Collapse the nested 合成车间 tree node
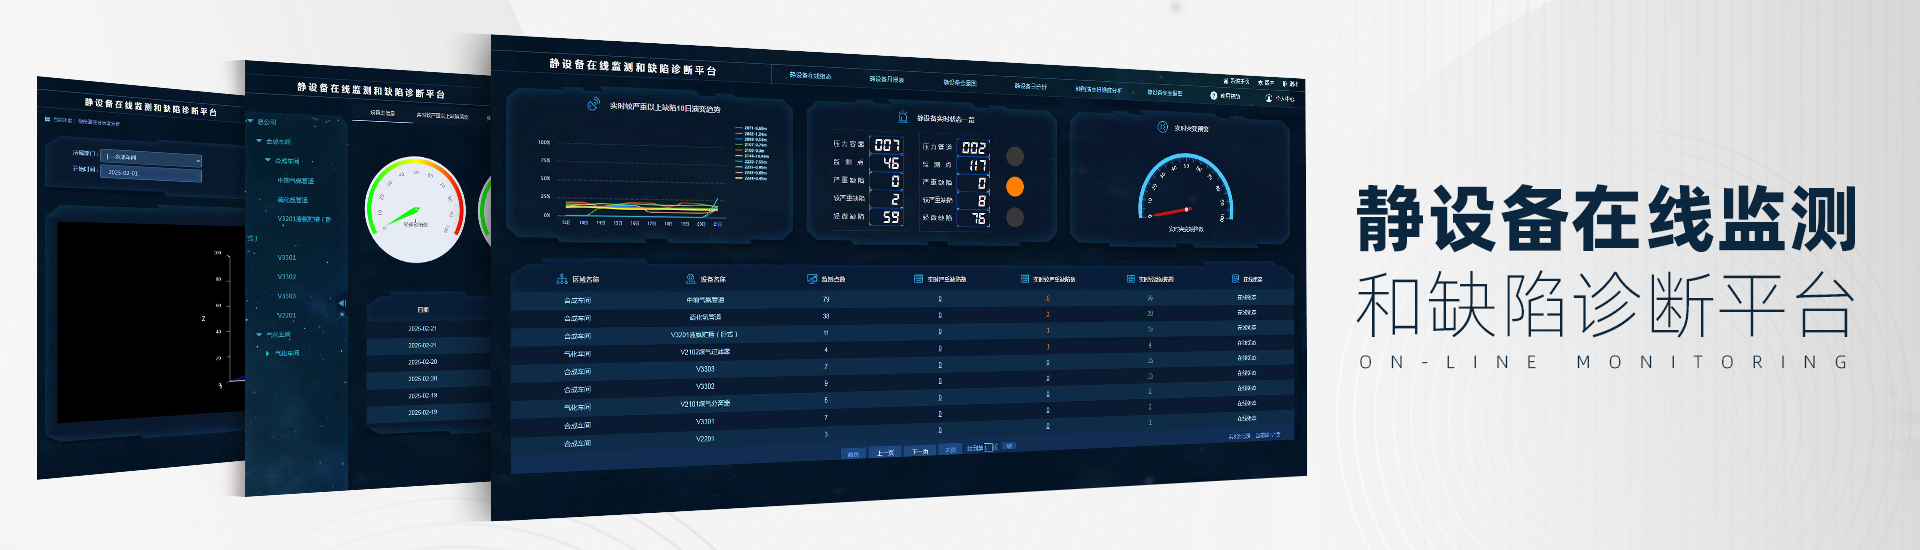 267,160
